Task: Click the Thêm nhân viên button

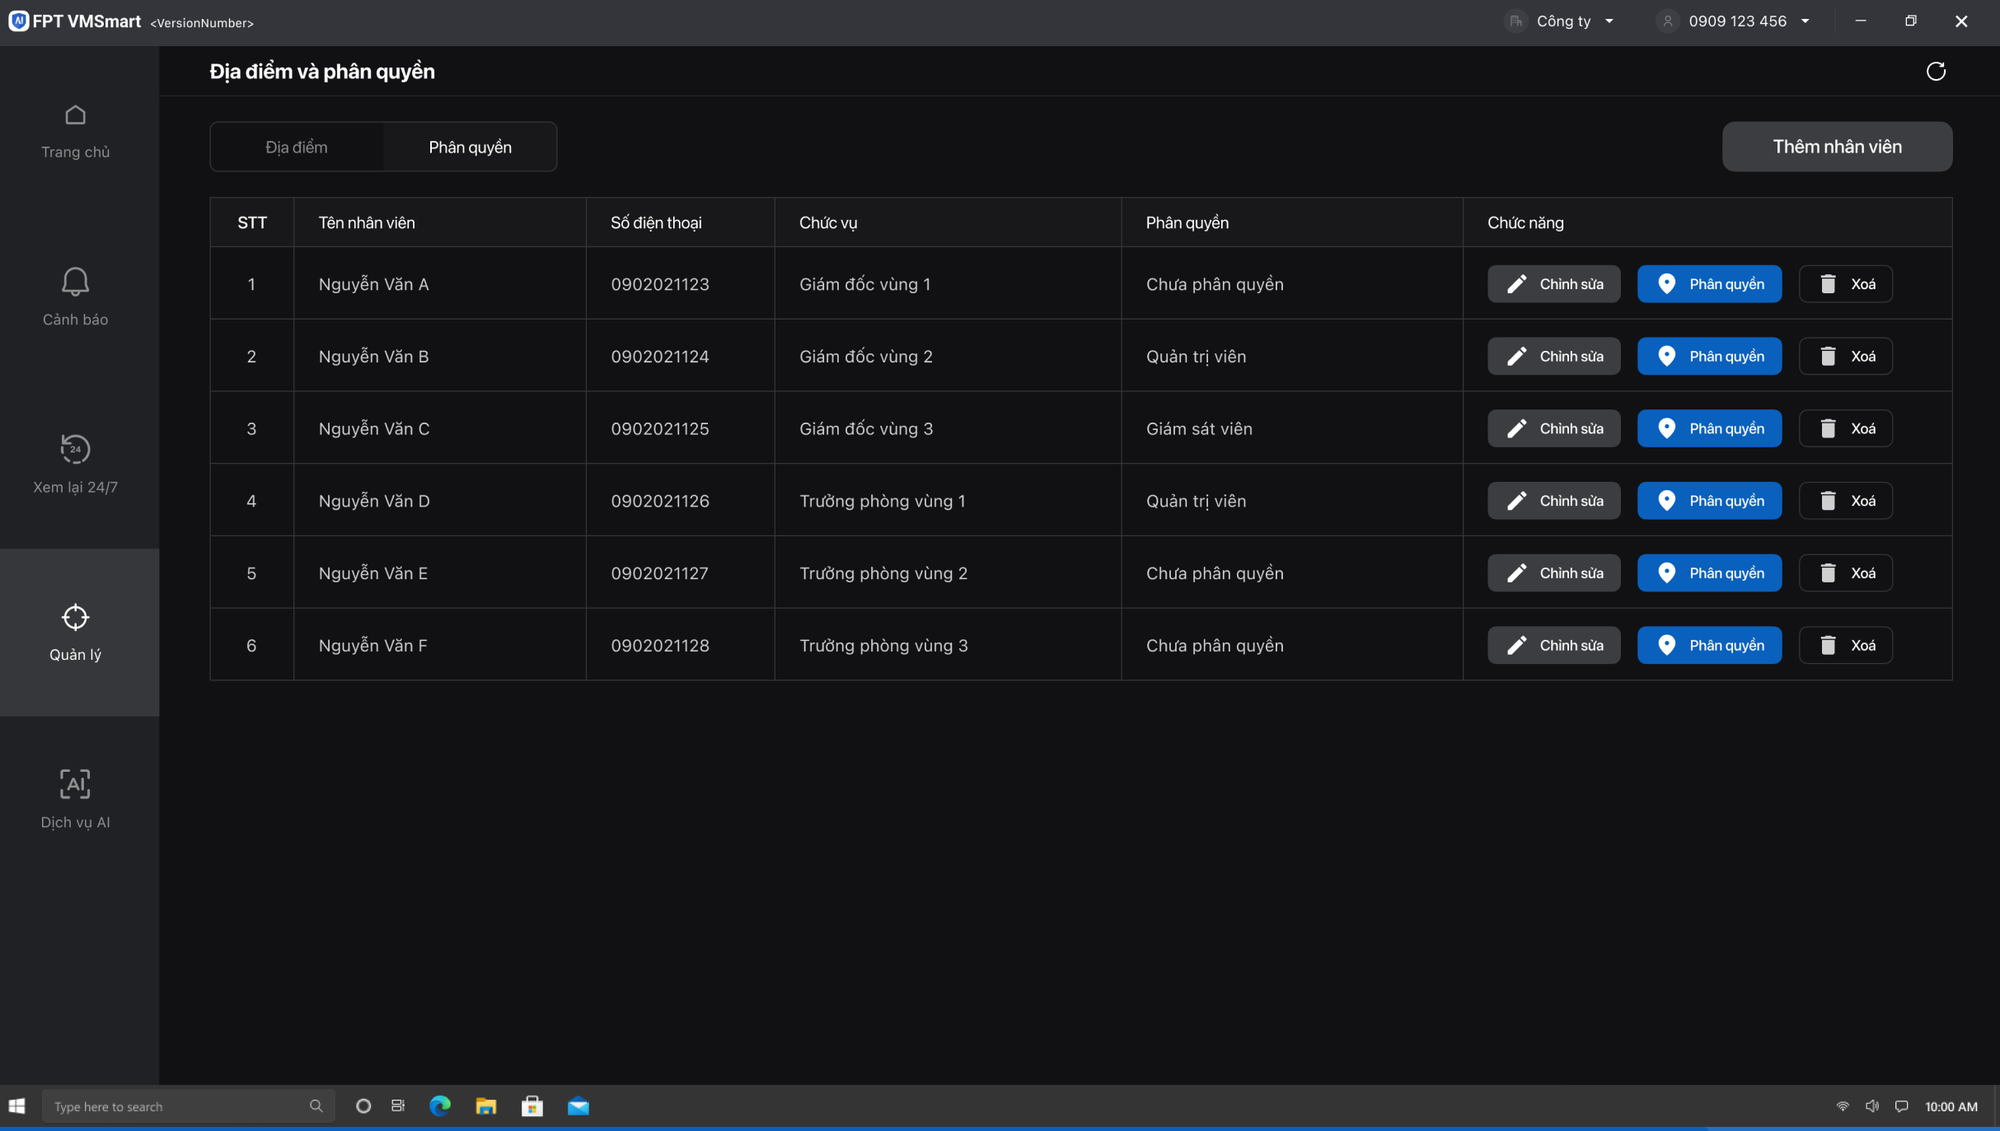Action: [1837, 147]
